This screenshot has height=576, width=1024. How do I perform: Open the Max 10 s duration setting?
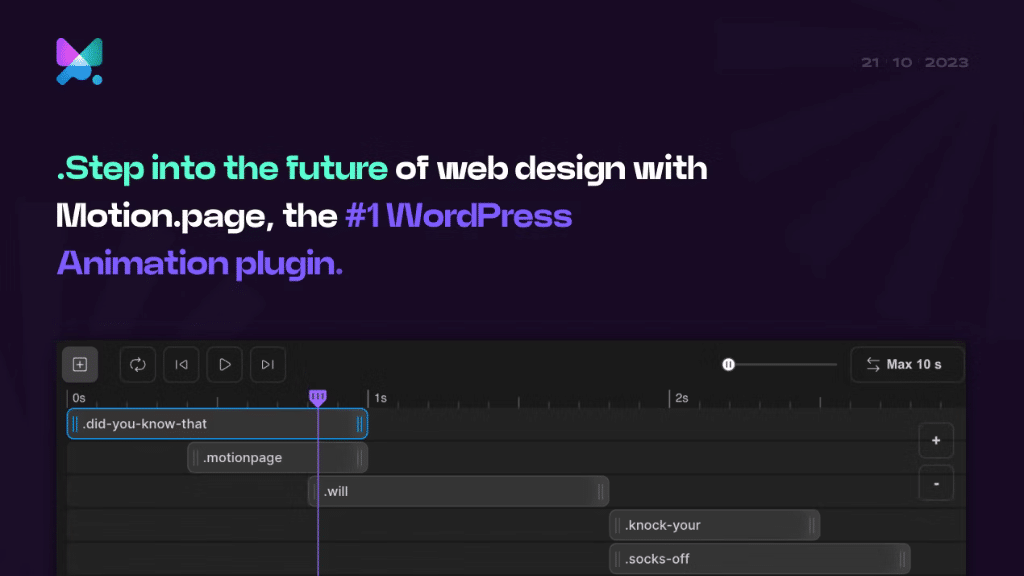907,364
